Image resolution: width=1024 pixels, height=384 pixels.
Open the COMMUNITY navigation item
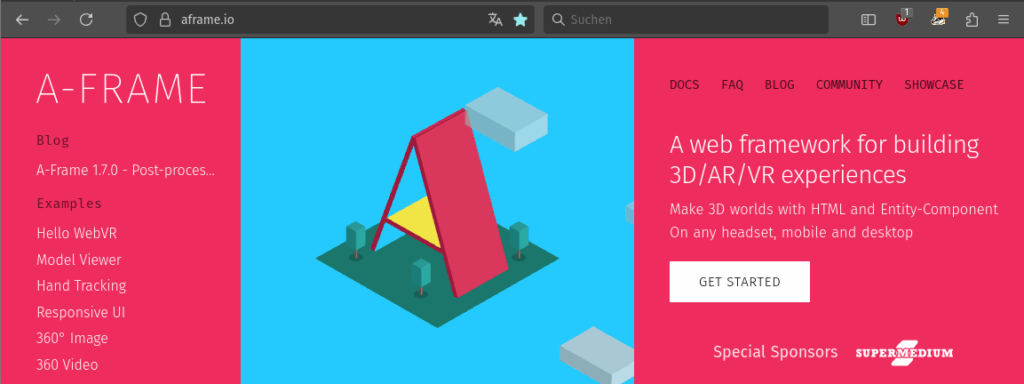pyautogui.click(x=849, y=85)
